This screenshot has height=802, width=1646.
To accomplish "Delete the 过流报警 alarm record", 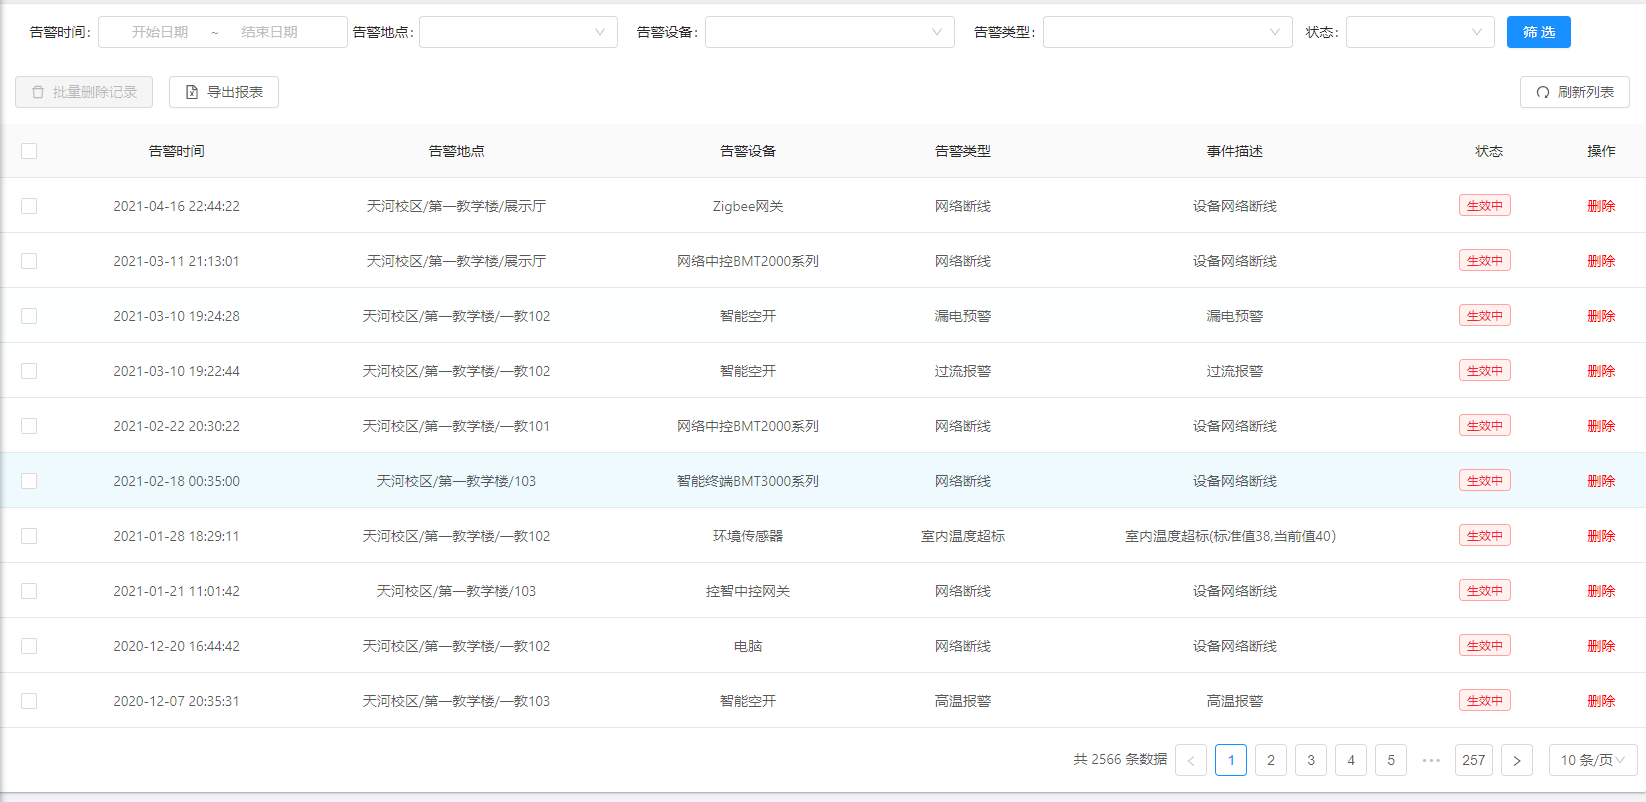I will (x=1601, y=371).
